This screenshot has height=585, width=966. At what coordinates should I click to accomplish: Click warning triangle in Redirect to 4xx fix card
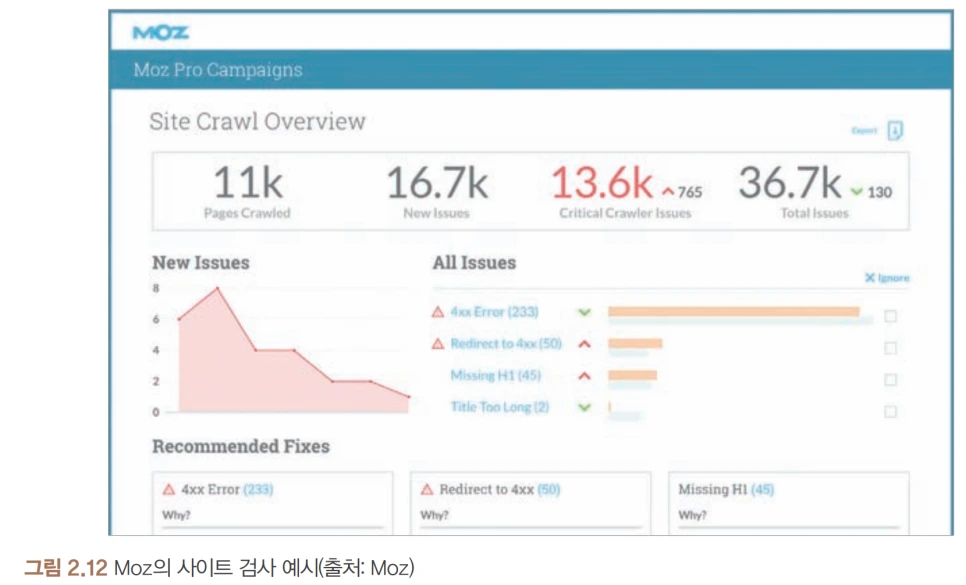tap(427, 490)
